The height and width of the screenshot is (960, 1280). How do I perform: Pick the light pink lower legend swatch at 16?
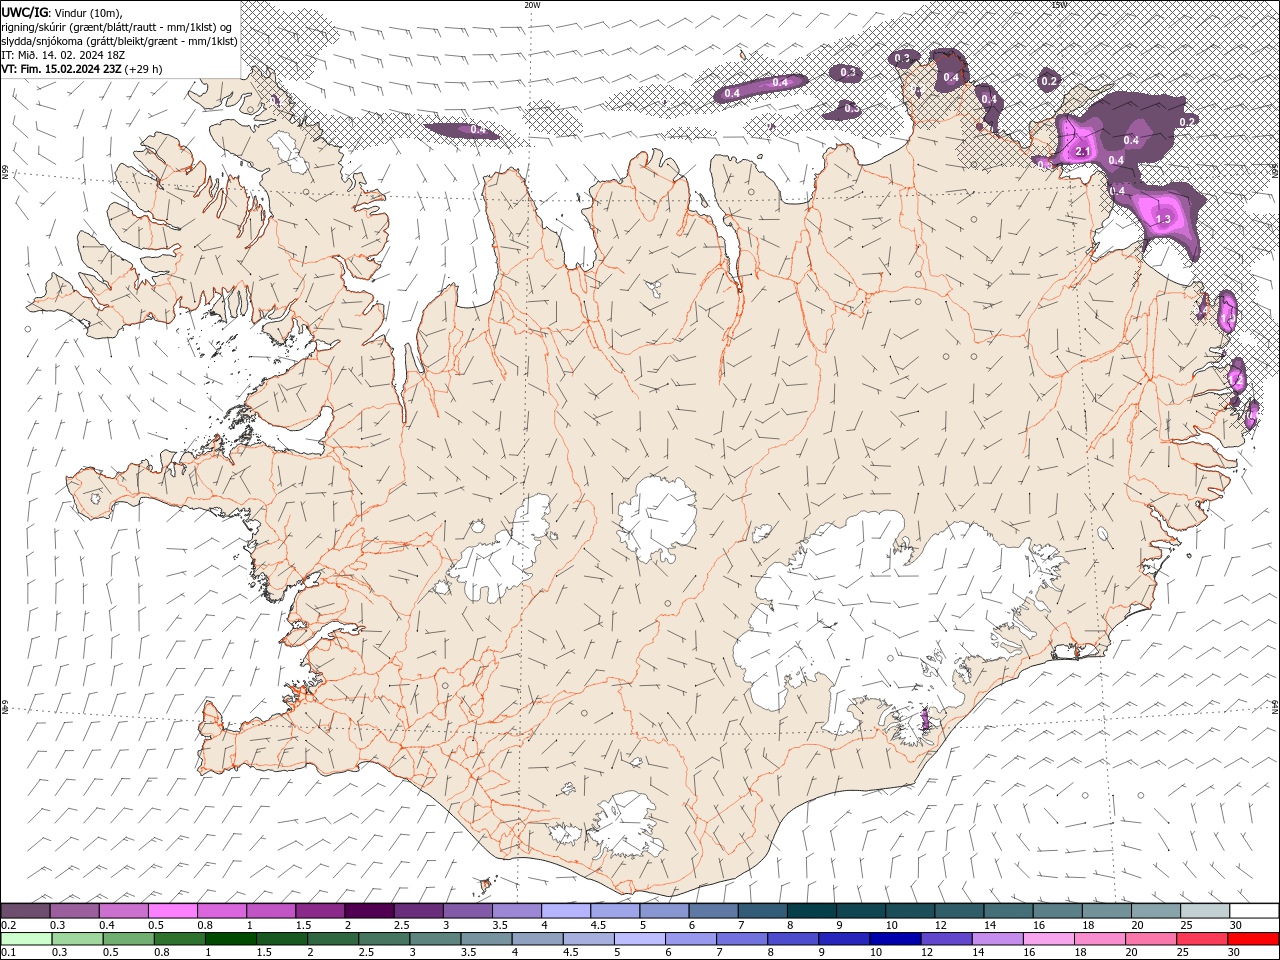point(1048,939)
